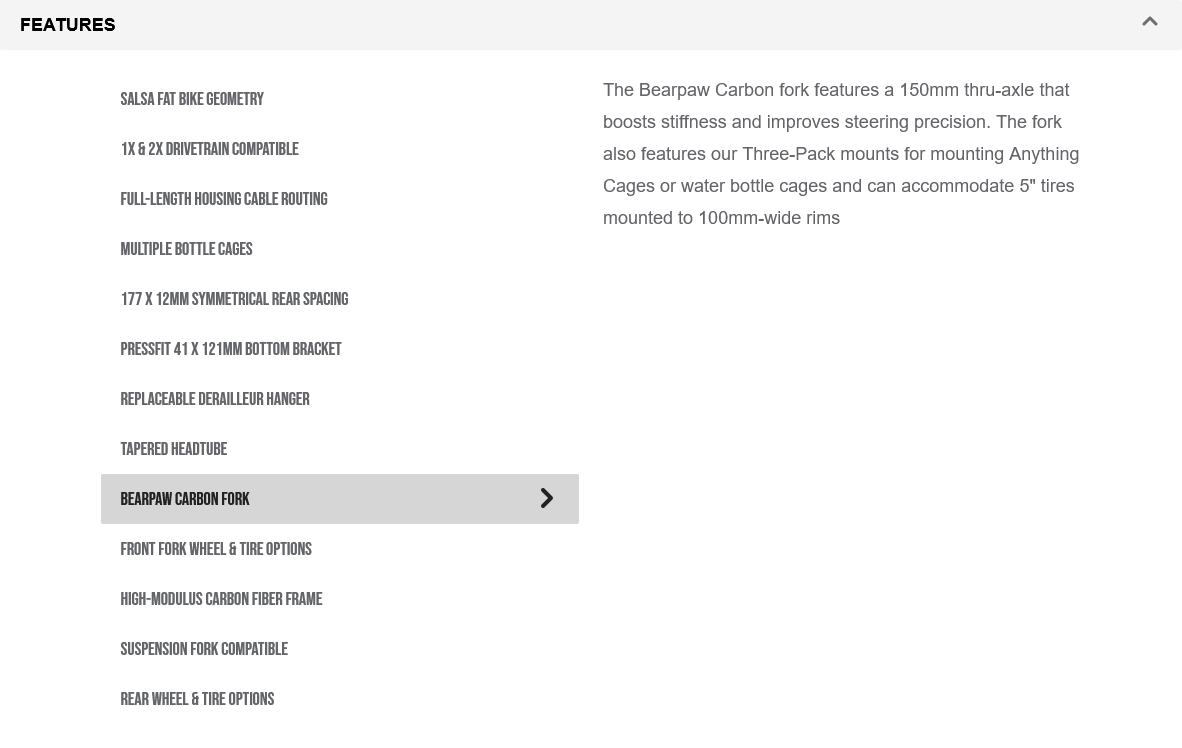1182x748 pixels.
Task: Select Salsa Fat Bike Geometry feature
Action: tap(340, 99)
